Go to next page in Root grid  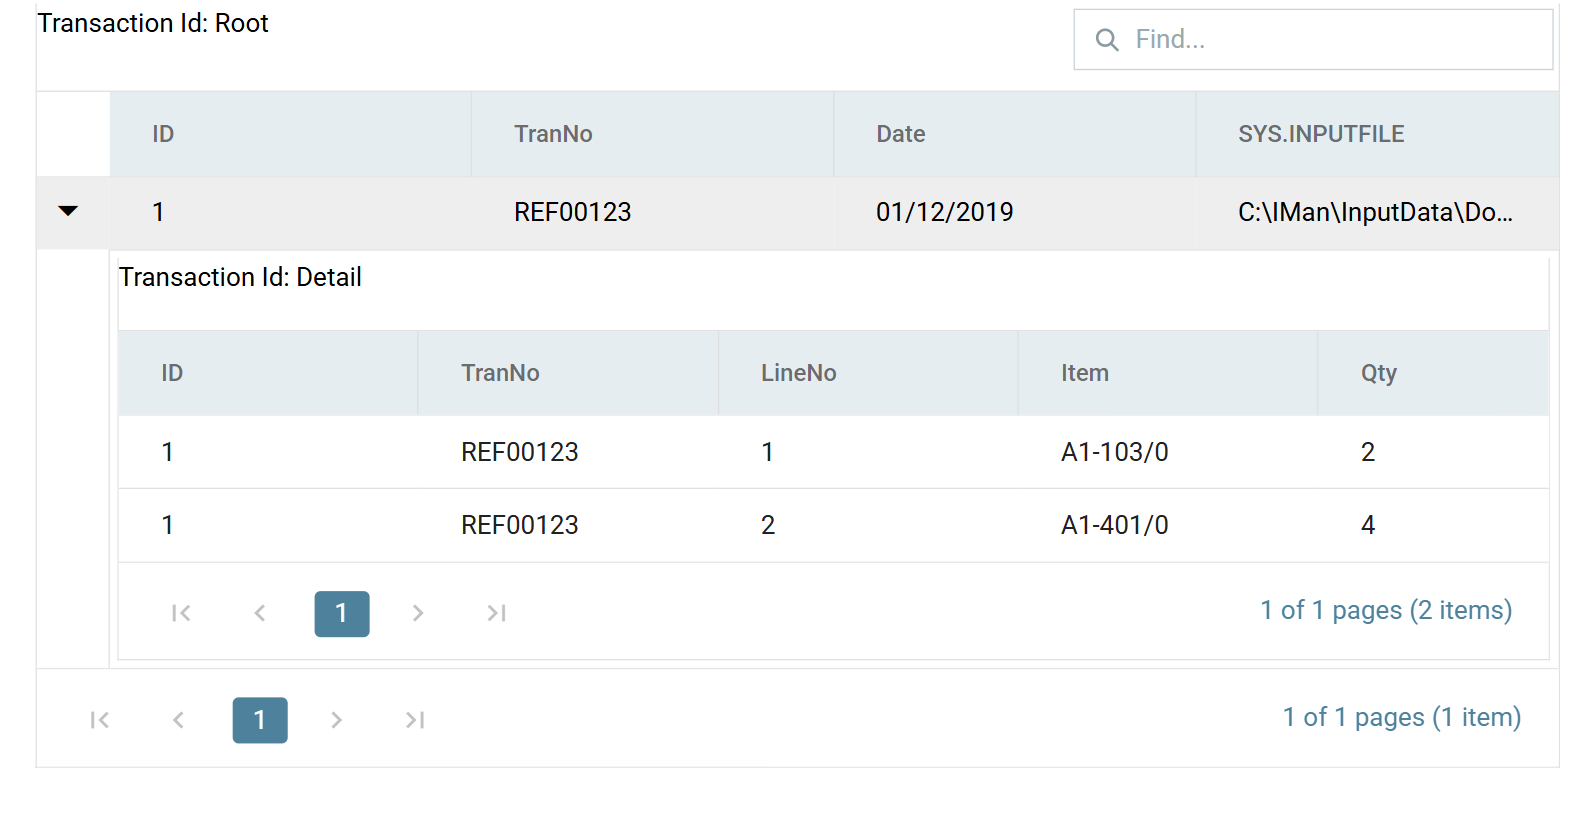point(336,720)
